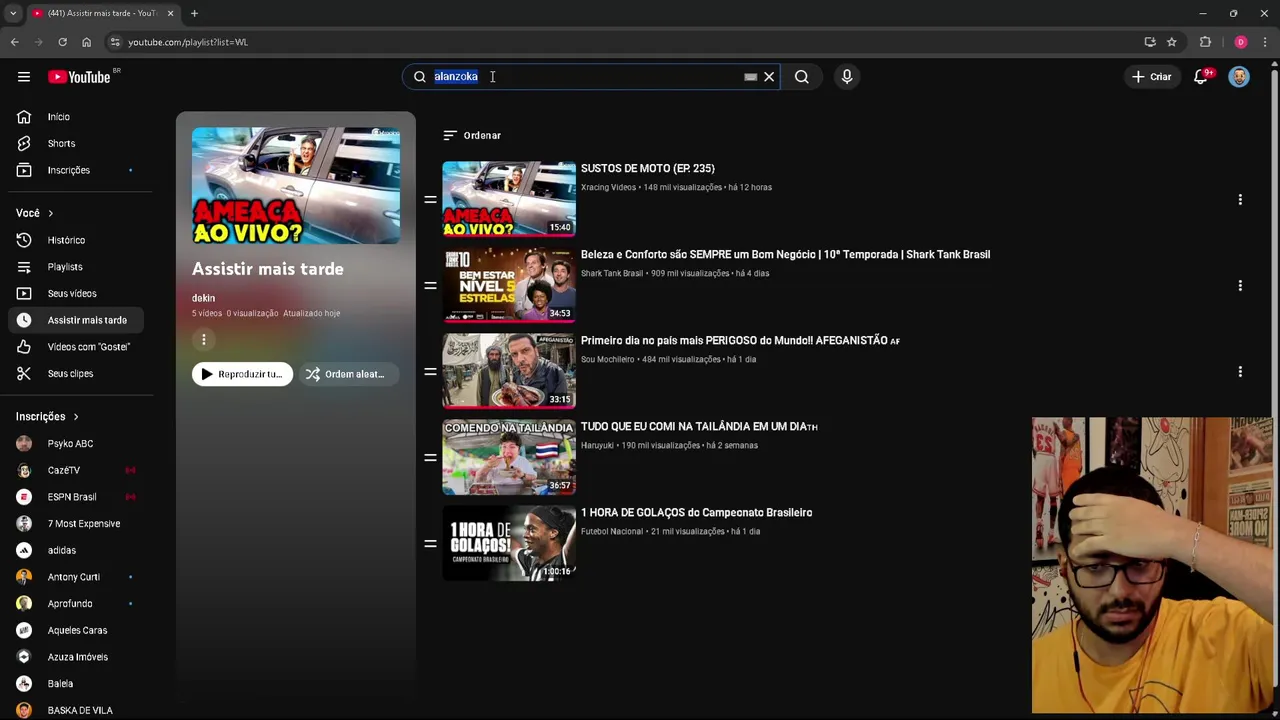The height and width of the screenshot is (720, 1280).
Task: Open Inscrições in the sidebar
Action: [x=78, y=170]
